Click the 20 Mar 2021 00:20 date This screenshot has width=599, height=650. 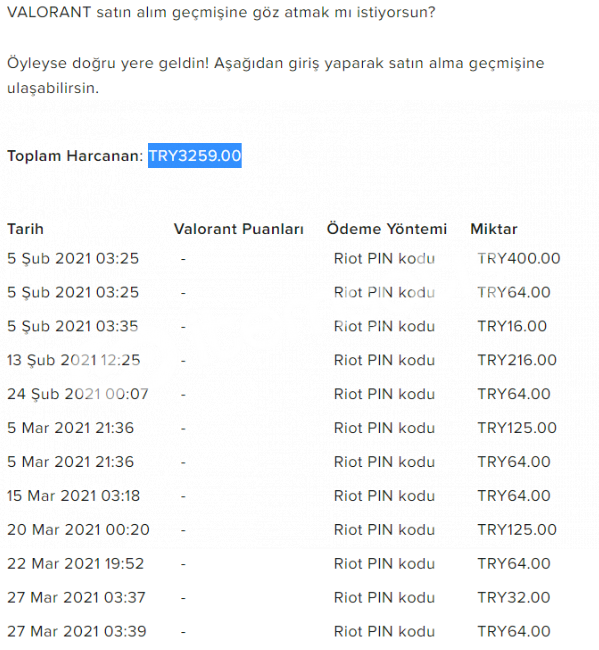tap(78, 530)
